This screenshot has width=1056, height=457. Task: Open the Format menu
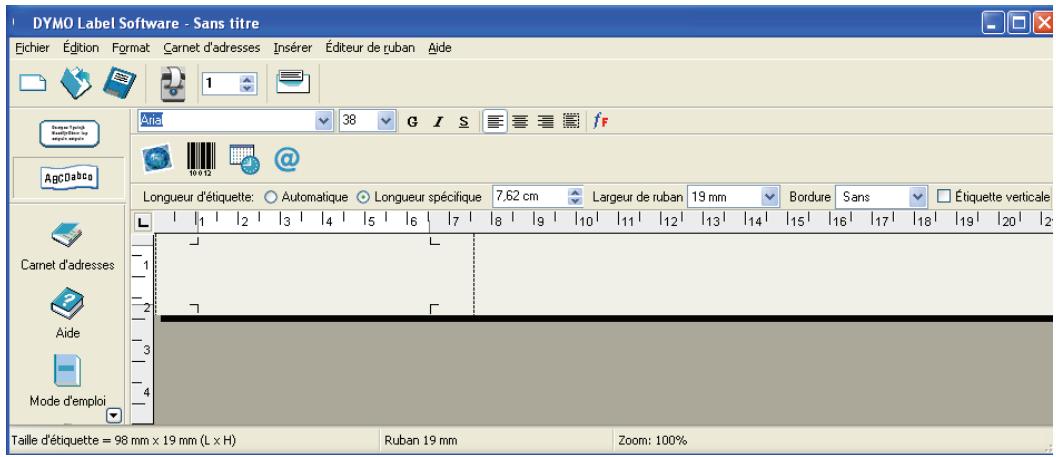(131, 48)
